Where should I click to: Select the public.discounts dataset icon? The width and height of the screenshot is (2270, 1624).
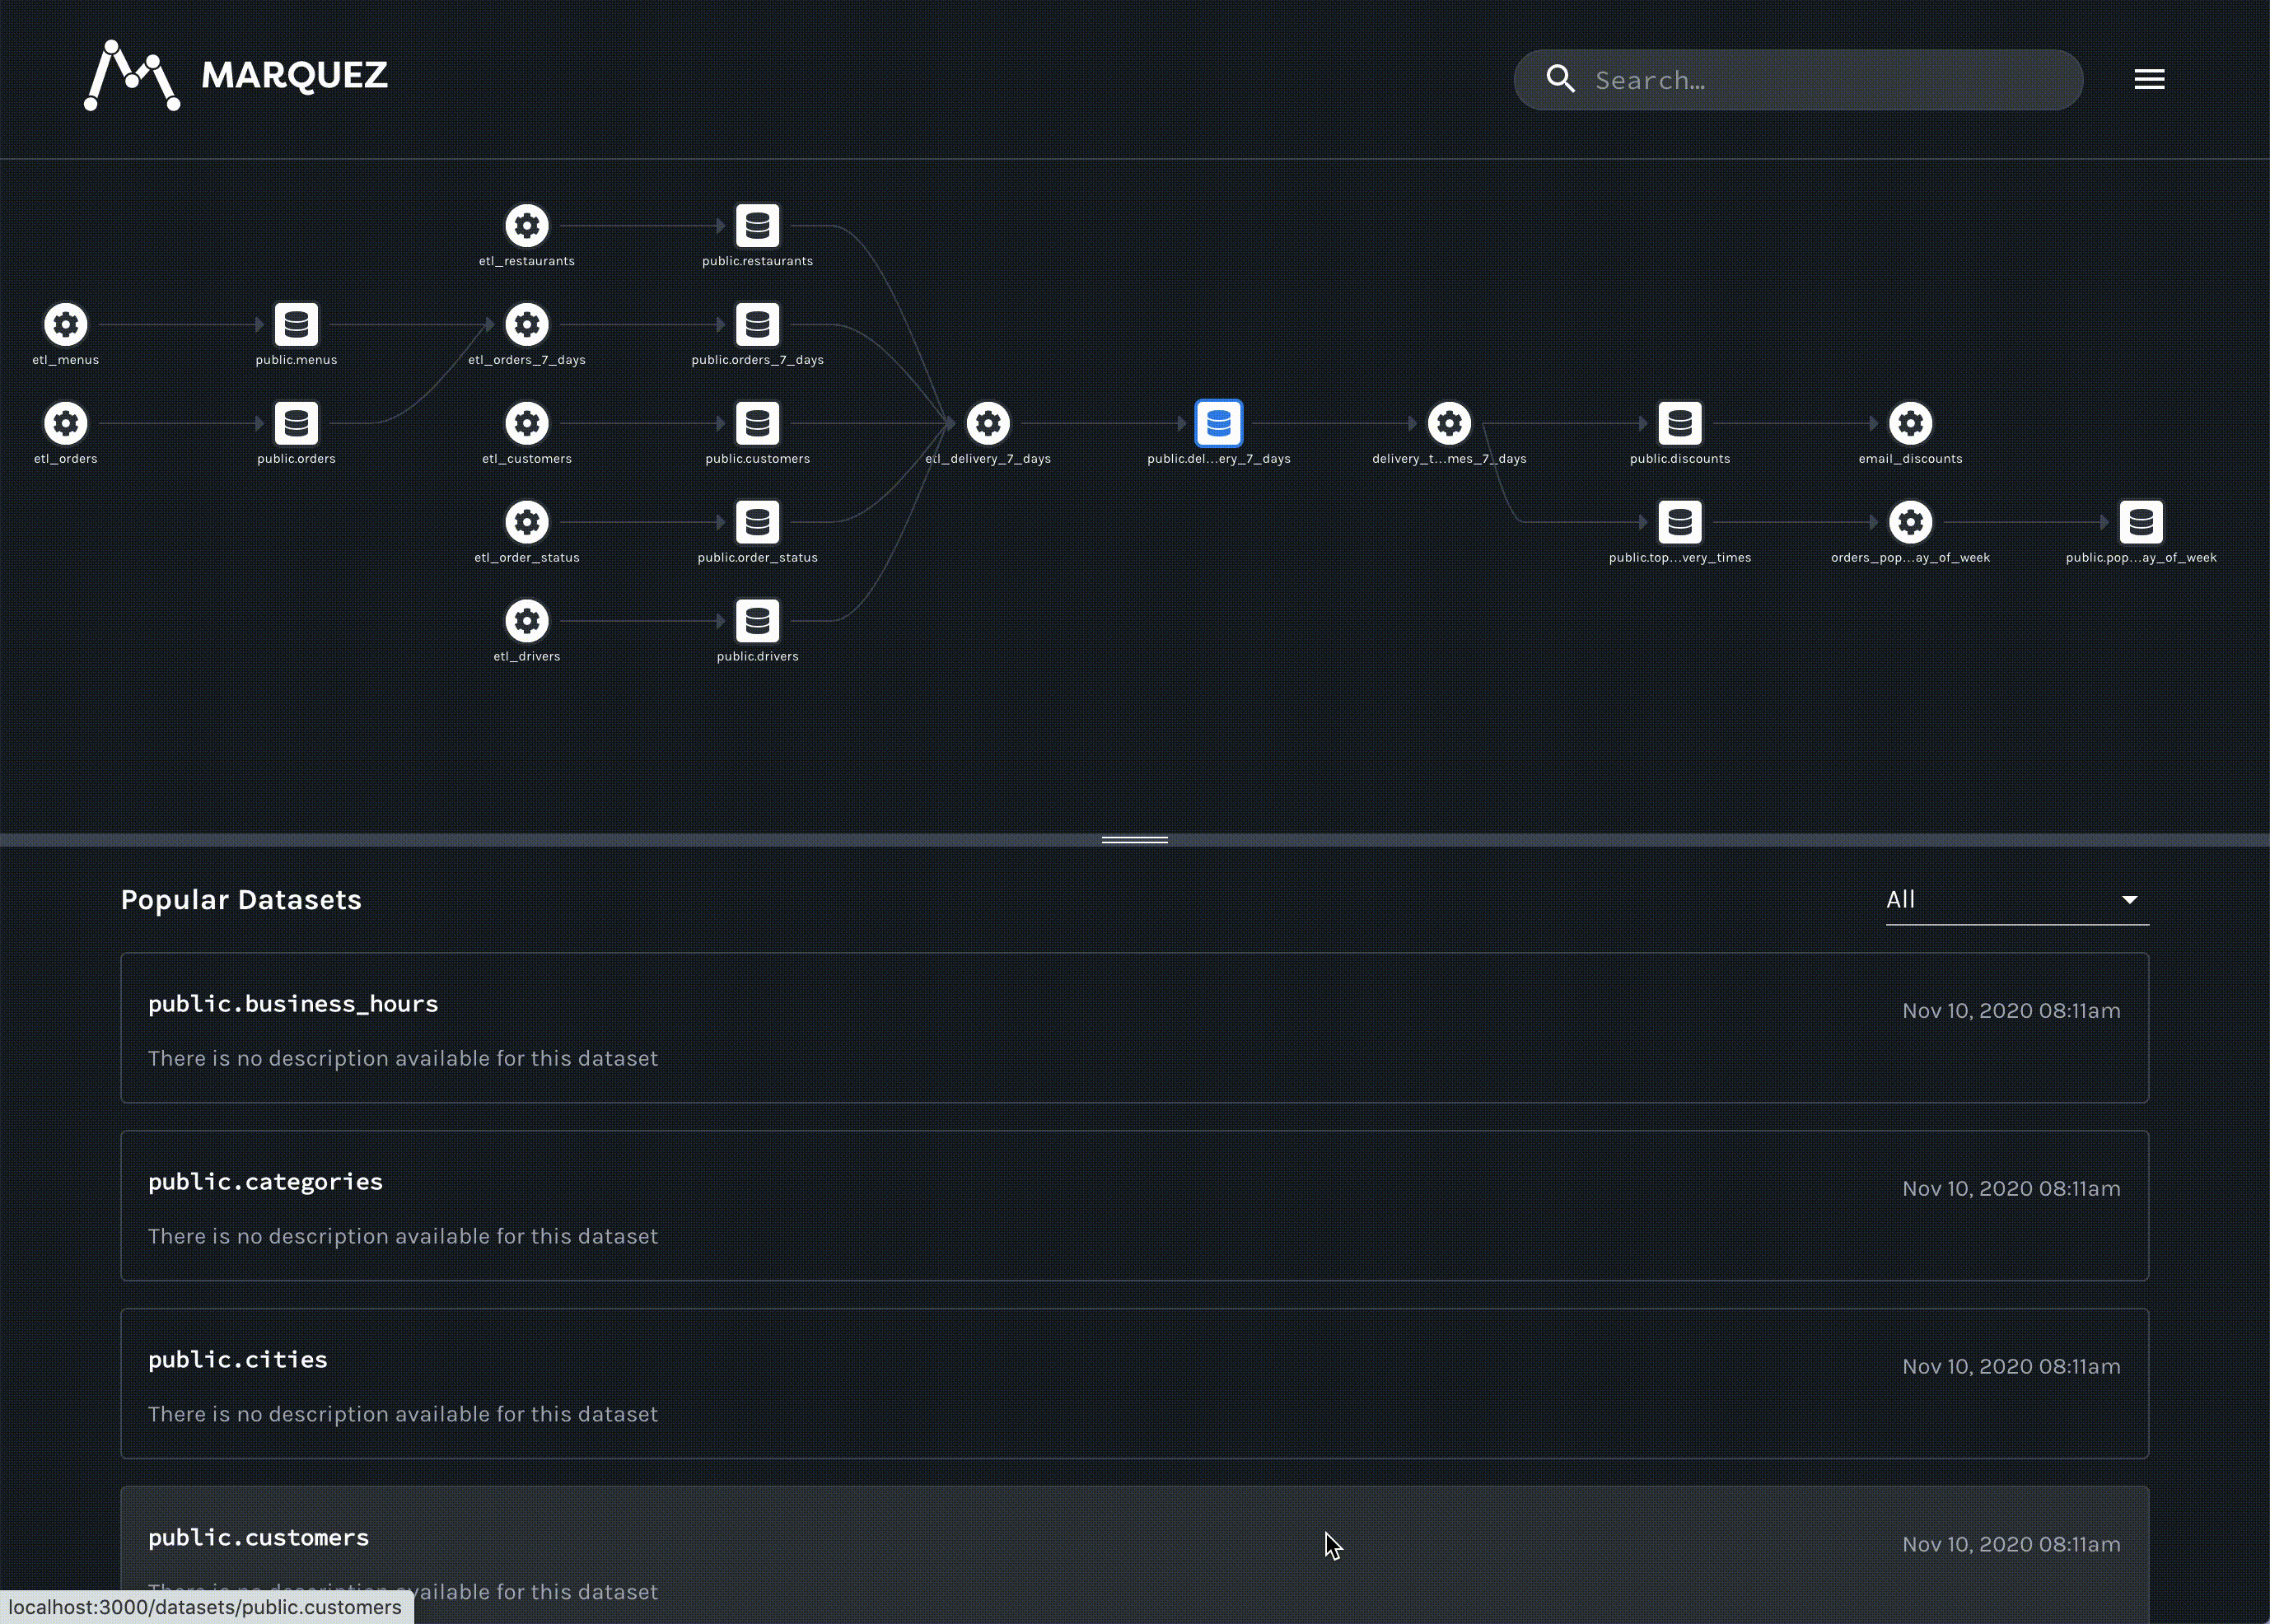tap(1679, 424)
